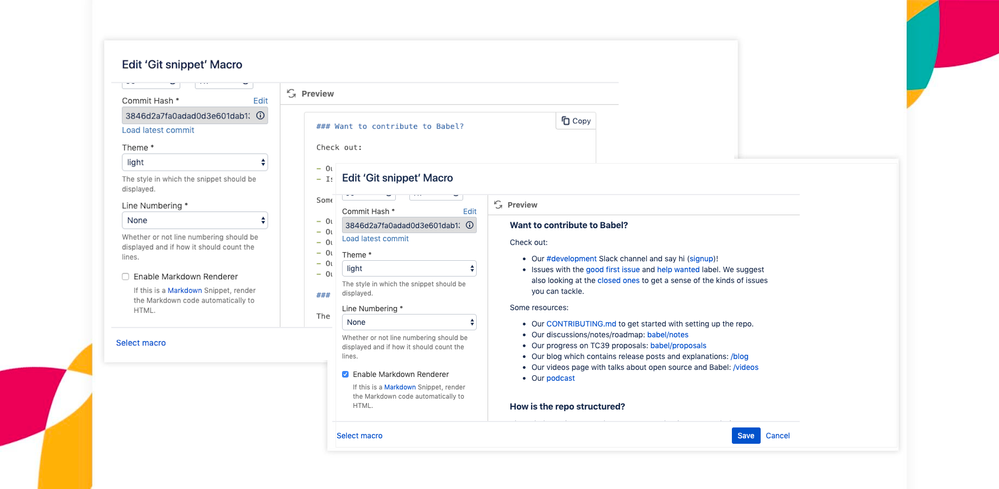Check Enable Markdown Renderer in the back dialog
Screen dimensions: 999x489
tap(126, 276)
